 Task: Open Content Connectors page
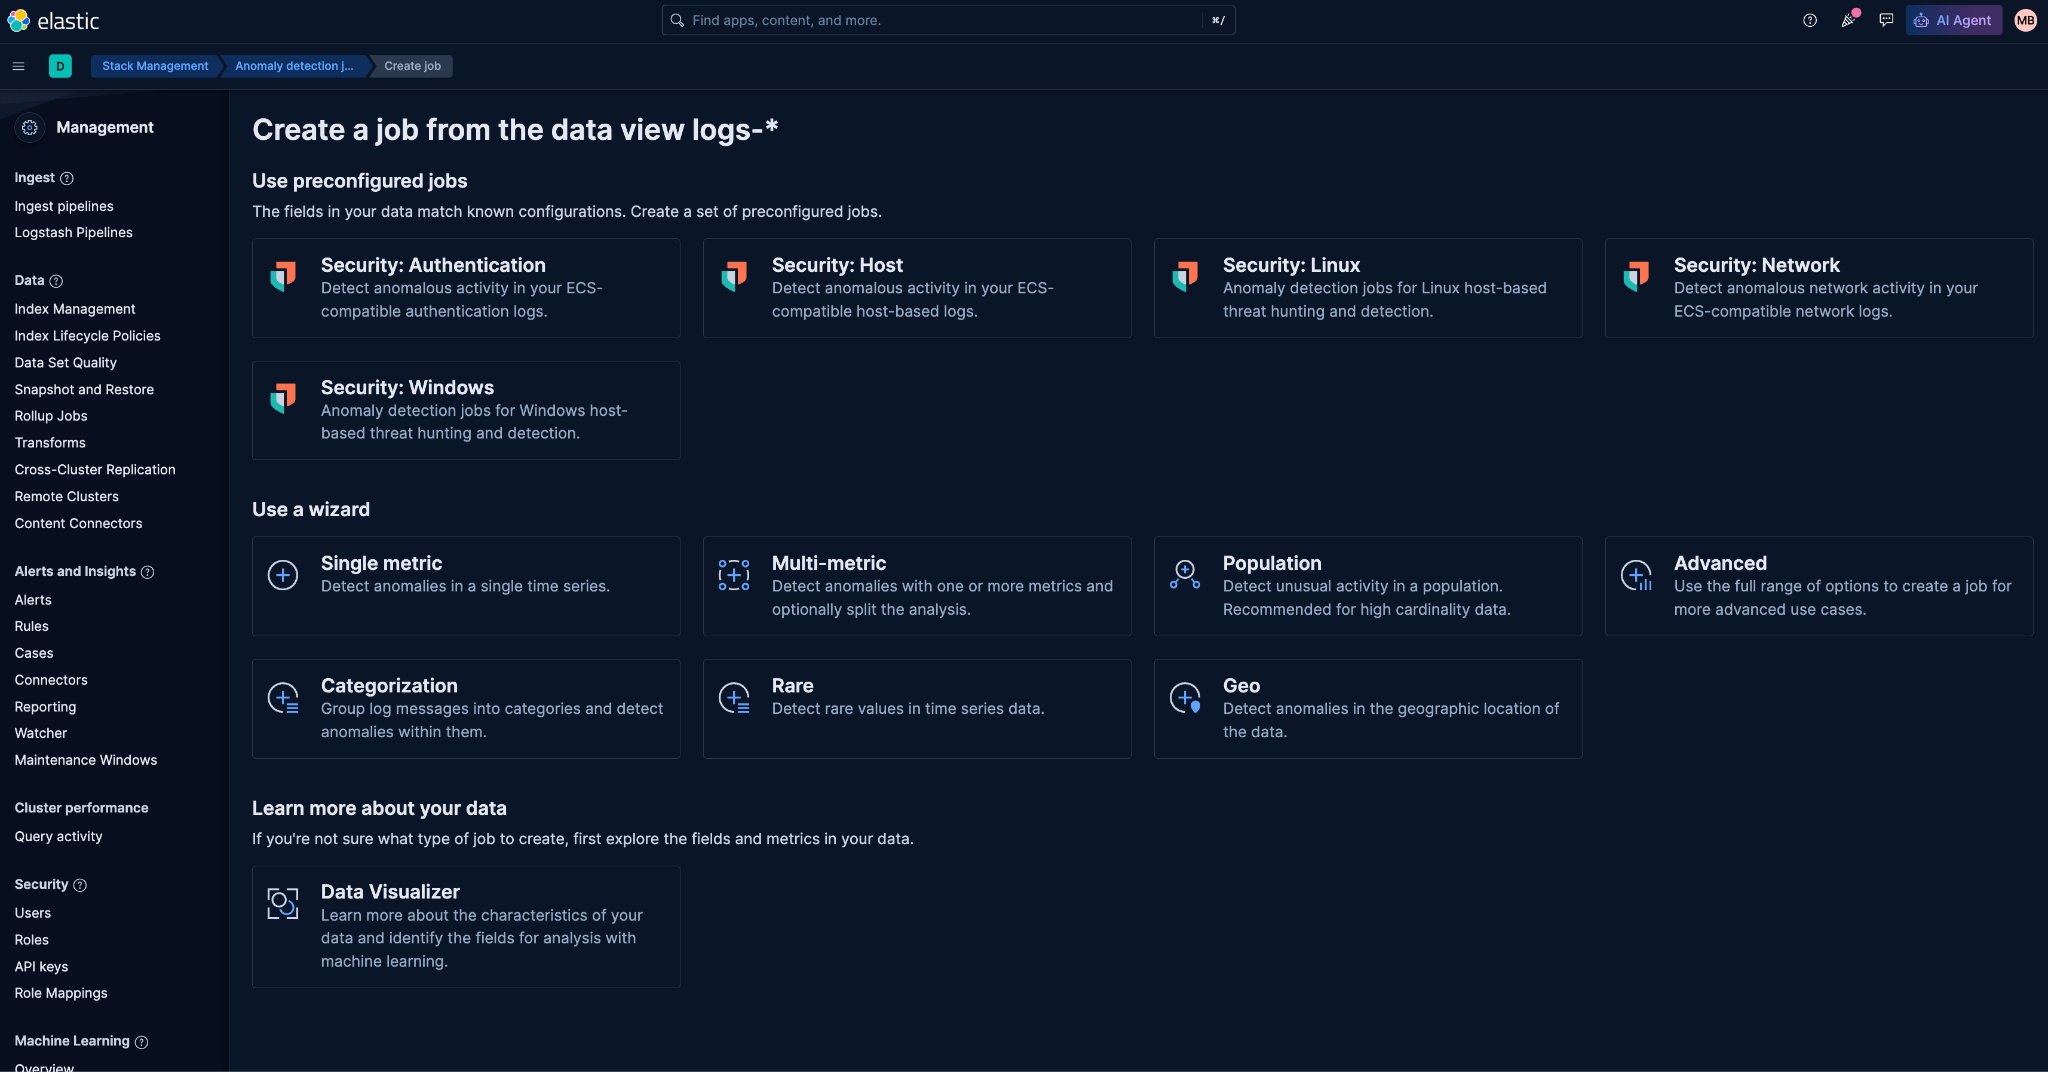coord(78,524)
